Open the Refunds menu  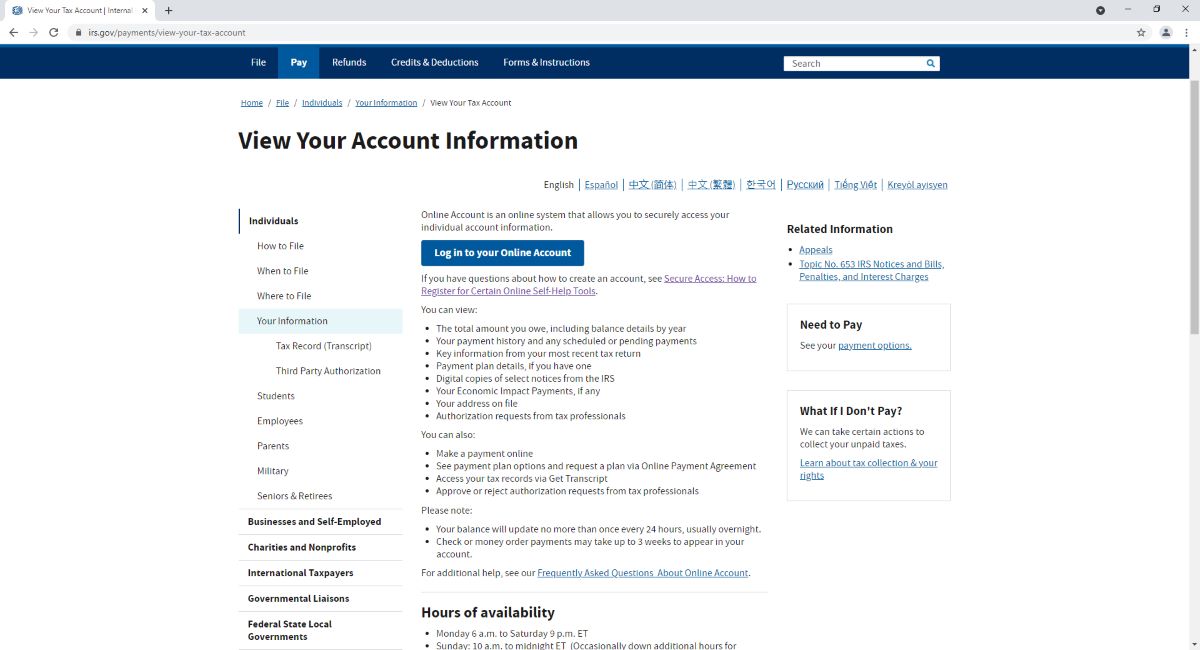[349, 62]
